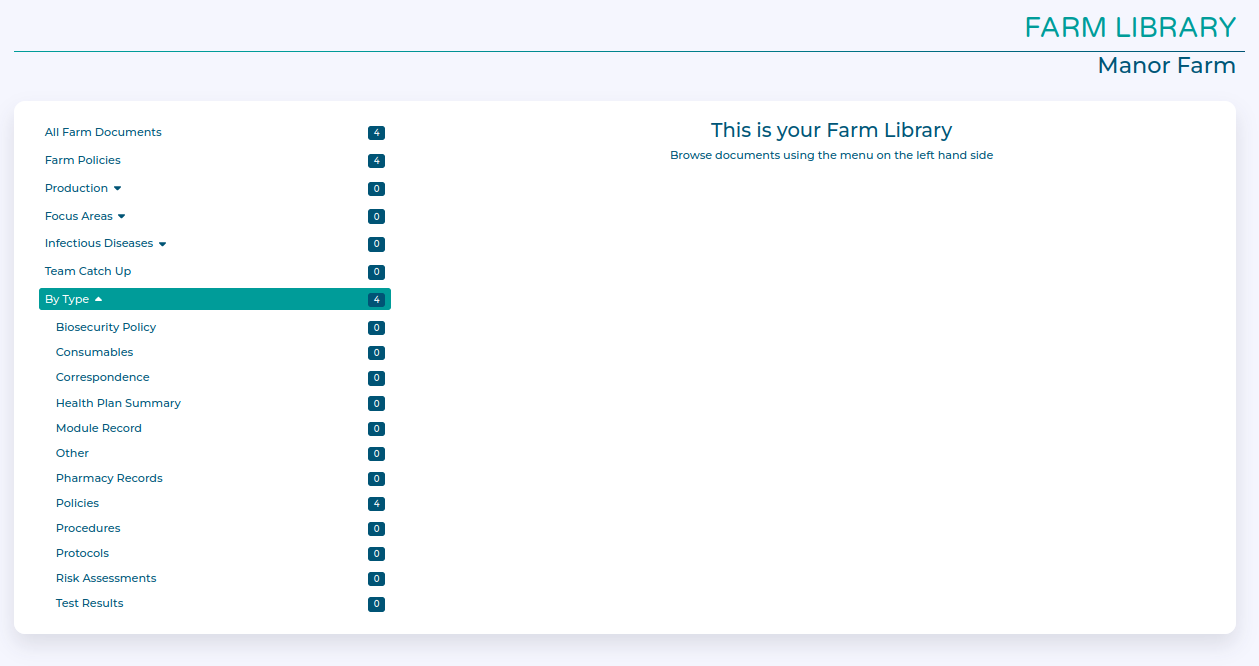Select Farm Policies in the sidebar
The image size is (1259, 666).
(x=83, y=160)
